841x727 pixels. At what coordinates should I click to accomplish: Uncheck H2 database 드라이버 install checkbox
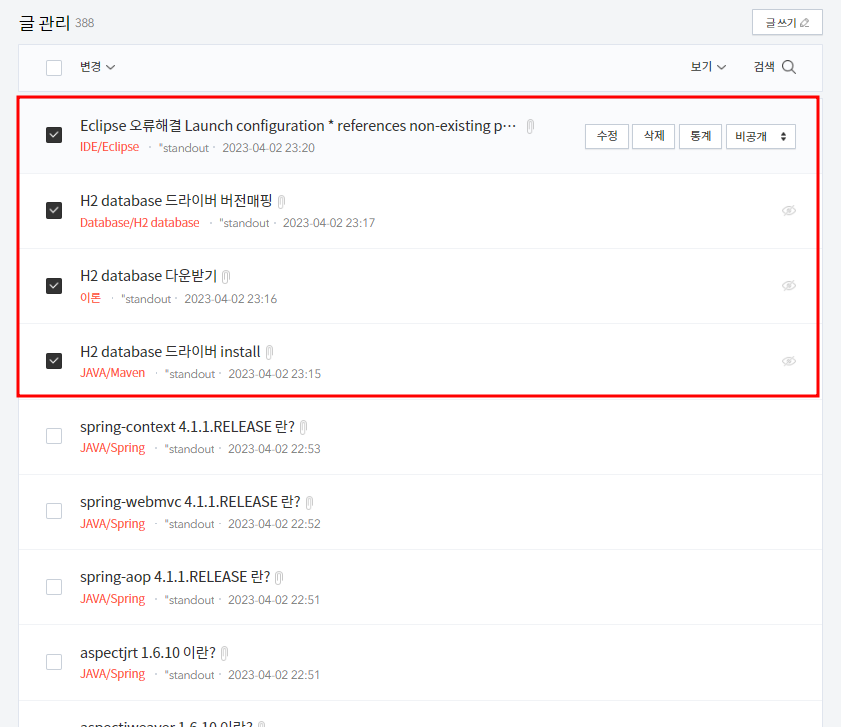coord(54,361)
